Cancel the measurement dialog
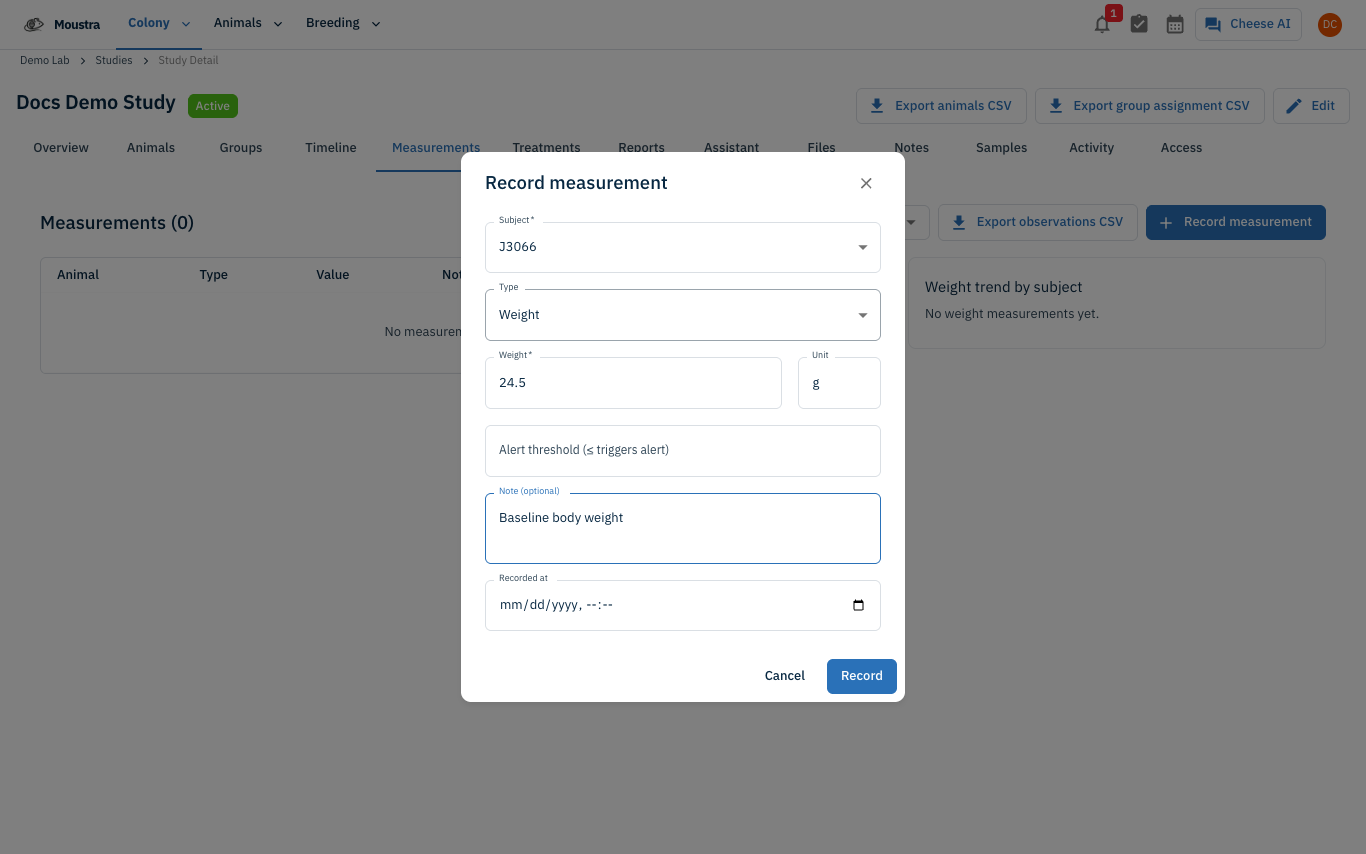The height and width of the screenshot is (854, 1366). coord(785,676)
